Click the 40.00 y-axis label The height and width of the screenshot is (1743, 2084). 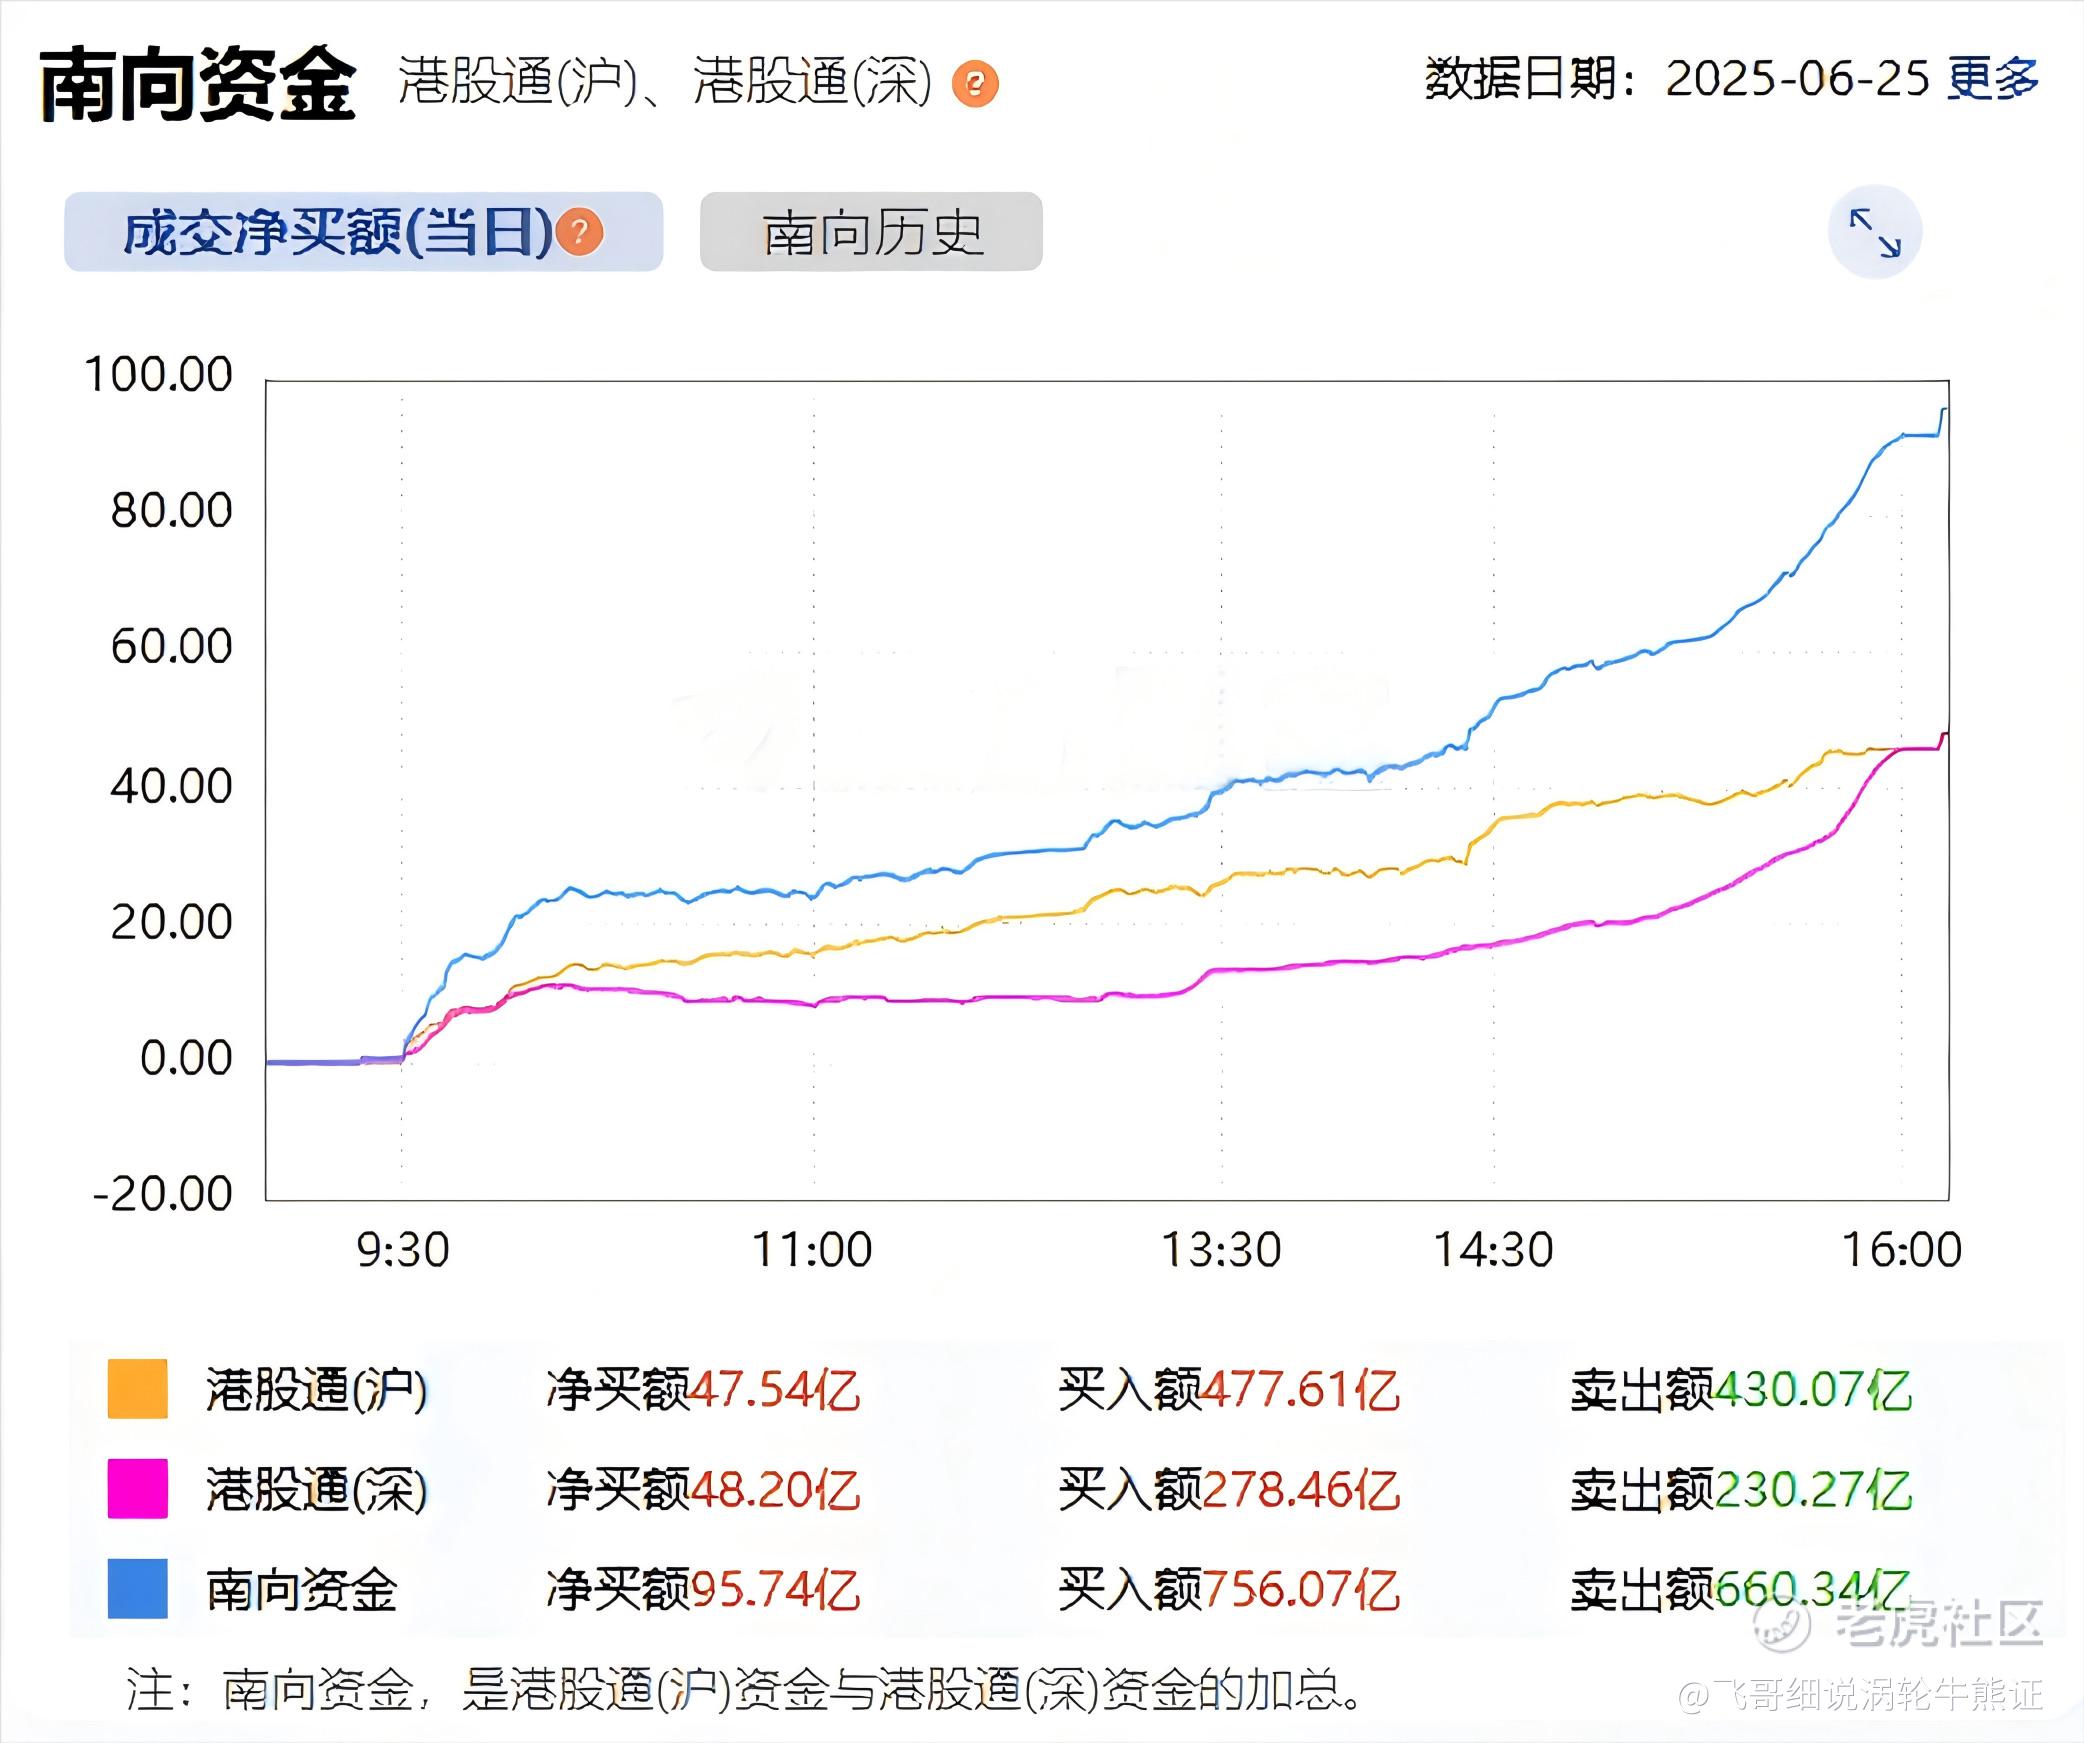tap(171, 786)
